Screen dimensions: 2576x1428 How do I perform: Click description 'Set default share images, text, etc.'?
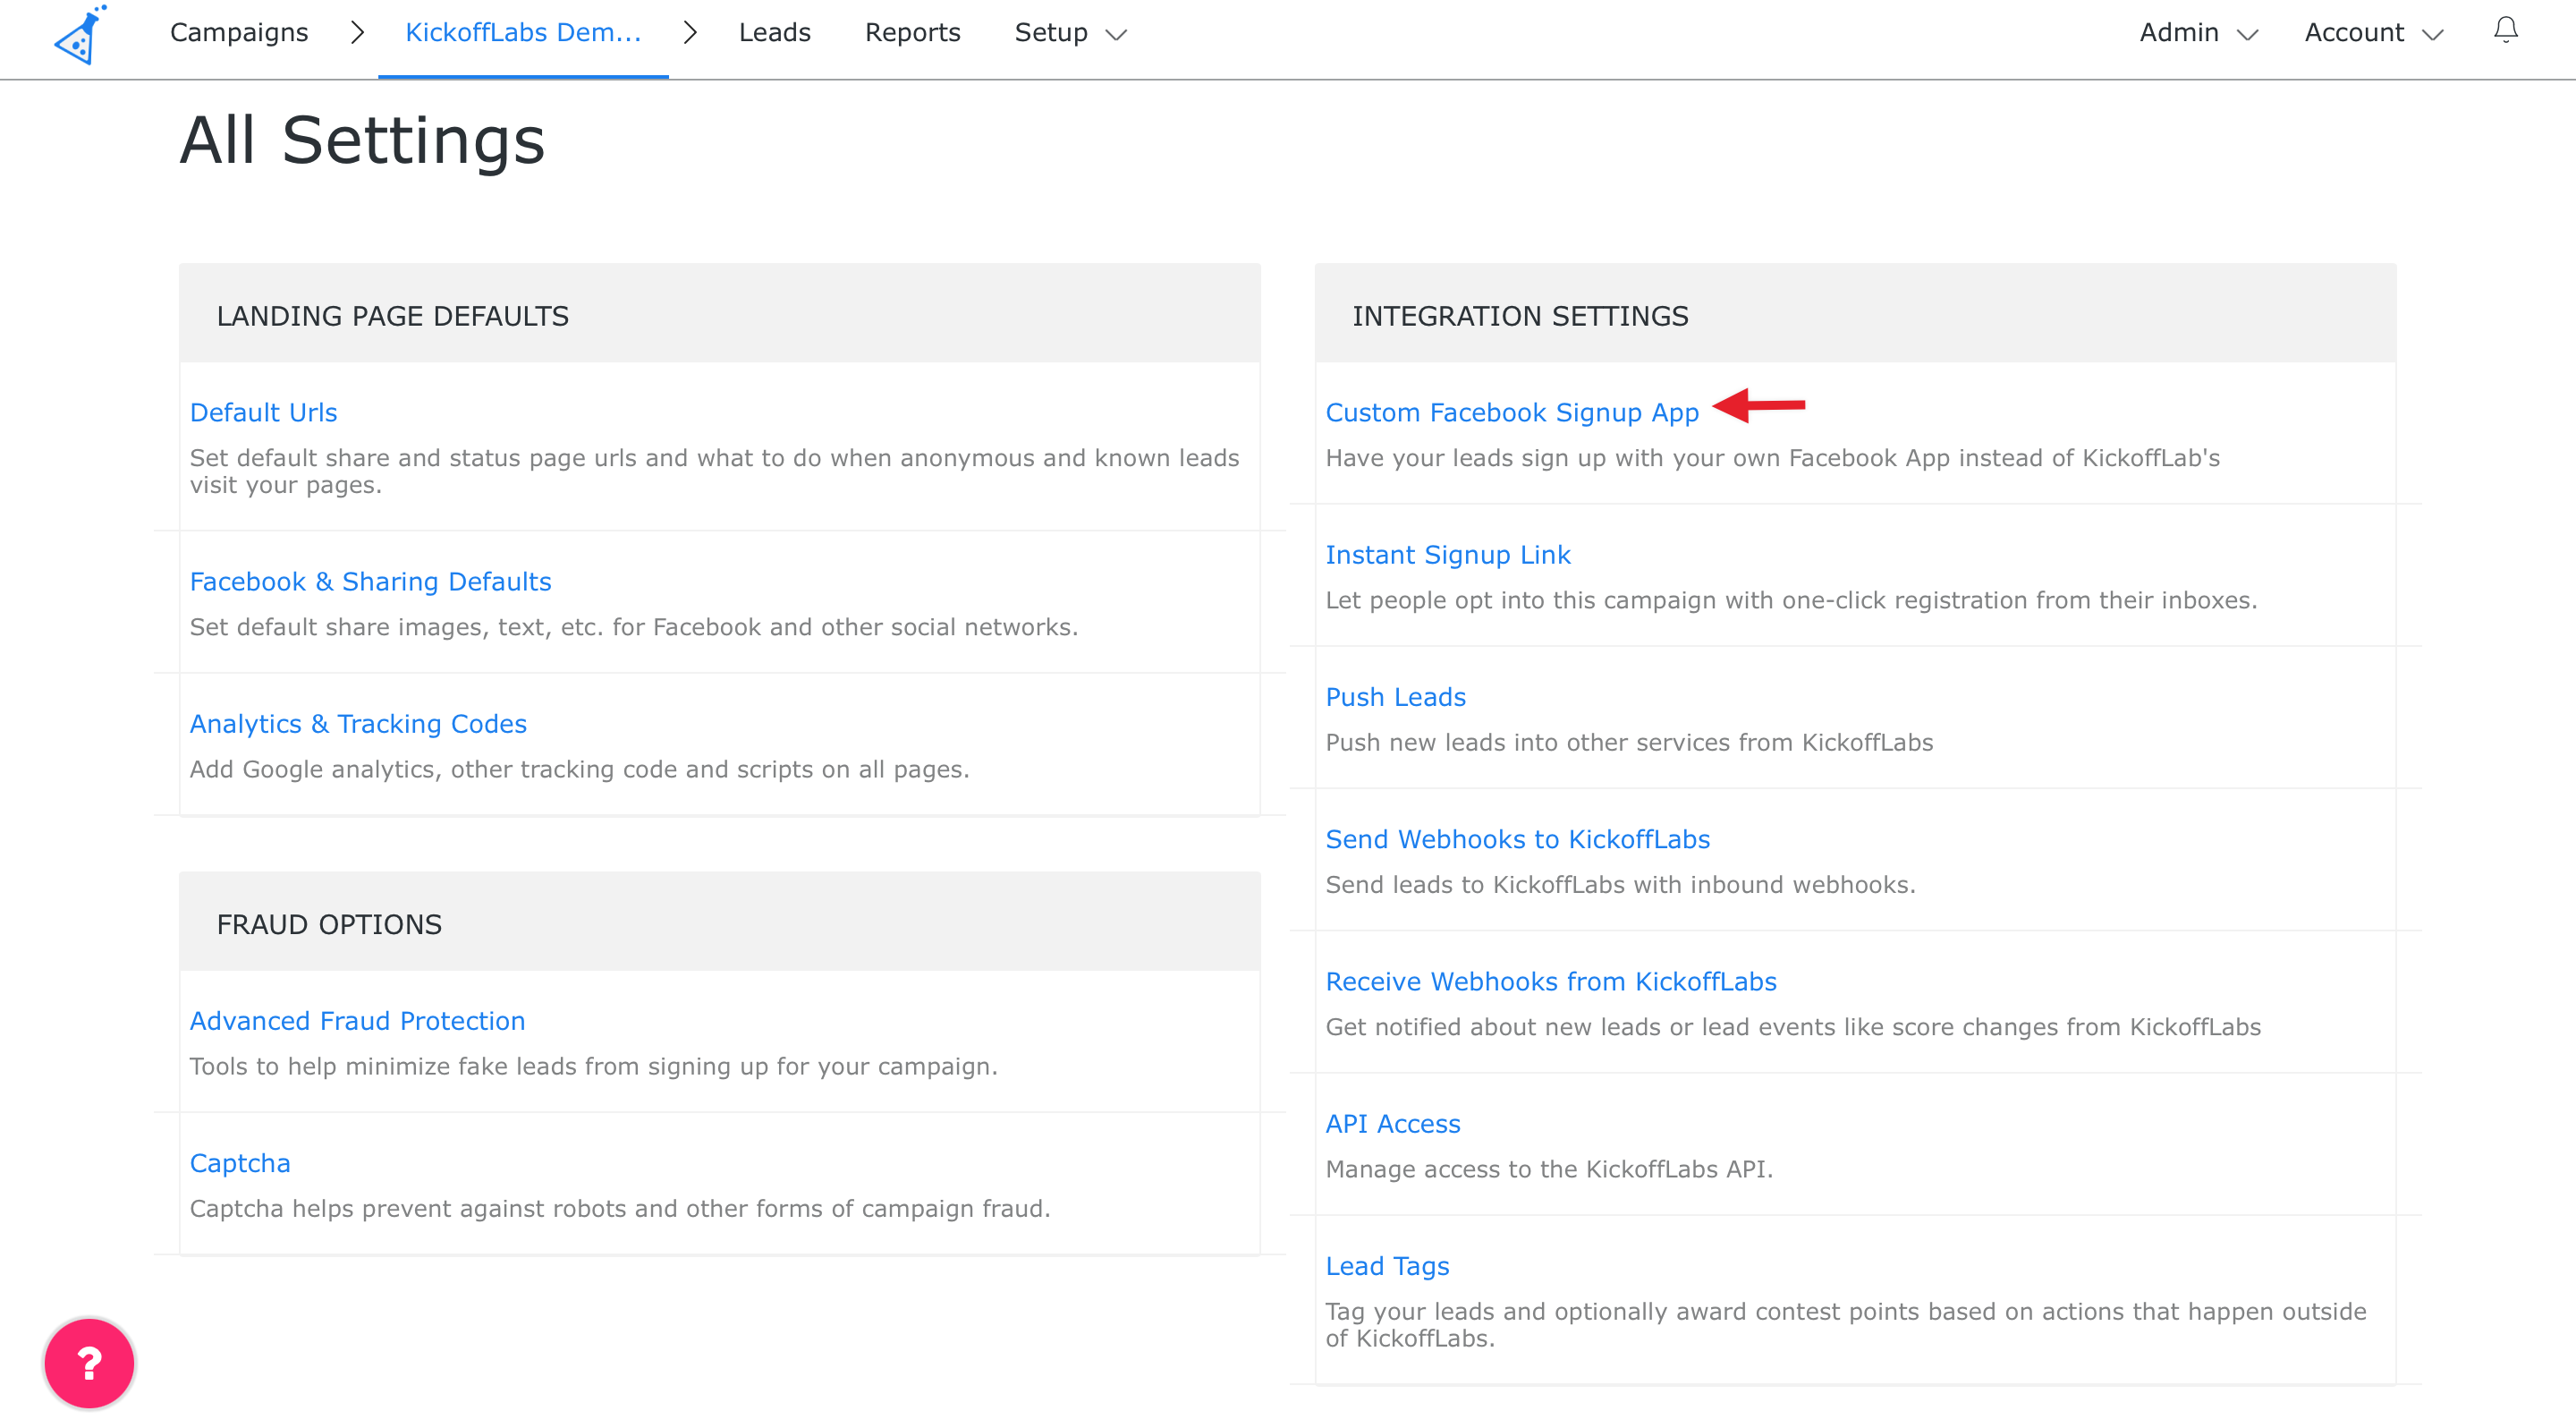(634, 627)
